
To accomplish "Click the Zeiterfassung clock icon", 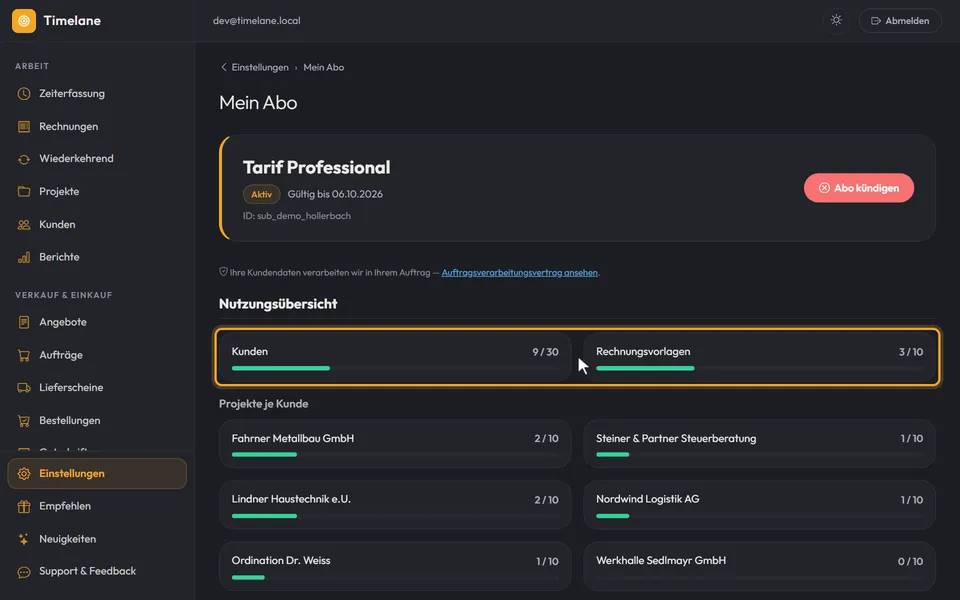I will coord(24,94).
